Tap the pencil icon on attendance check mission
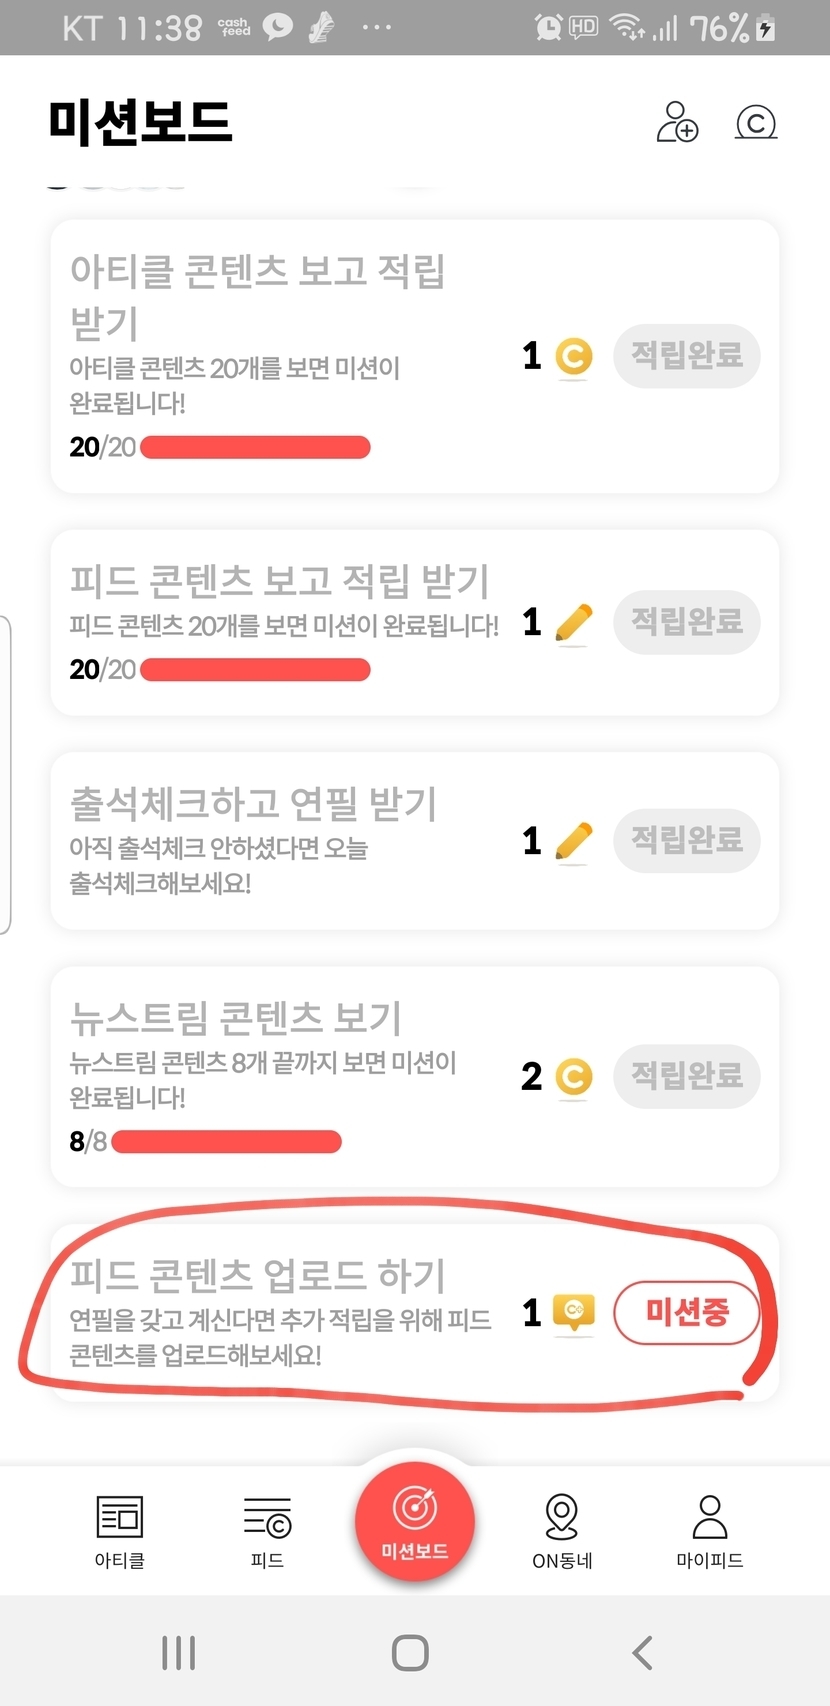 pos(573,841)
